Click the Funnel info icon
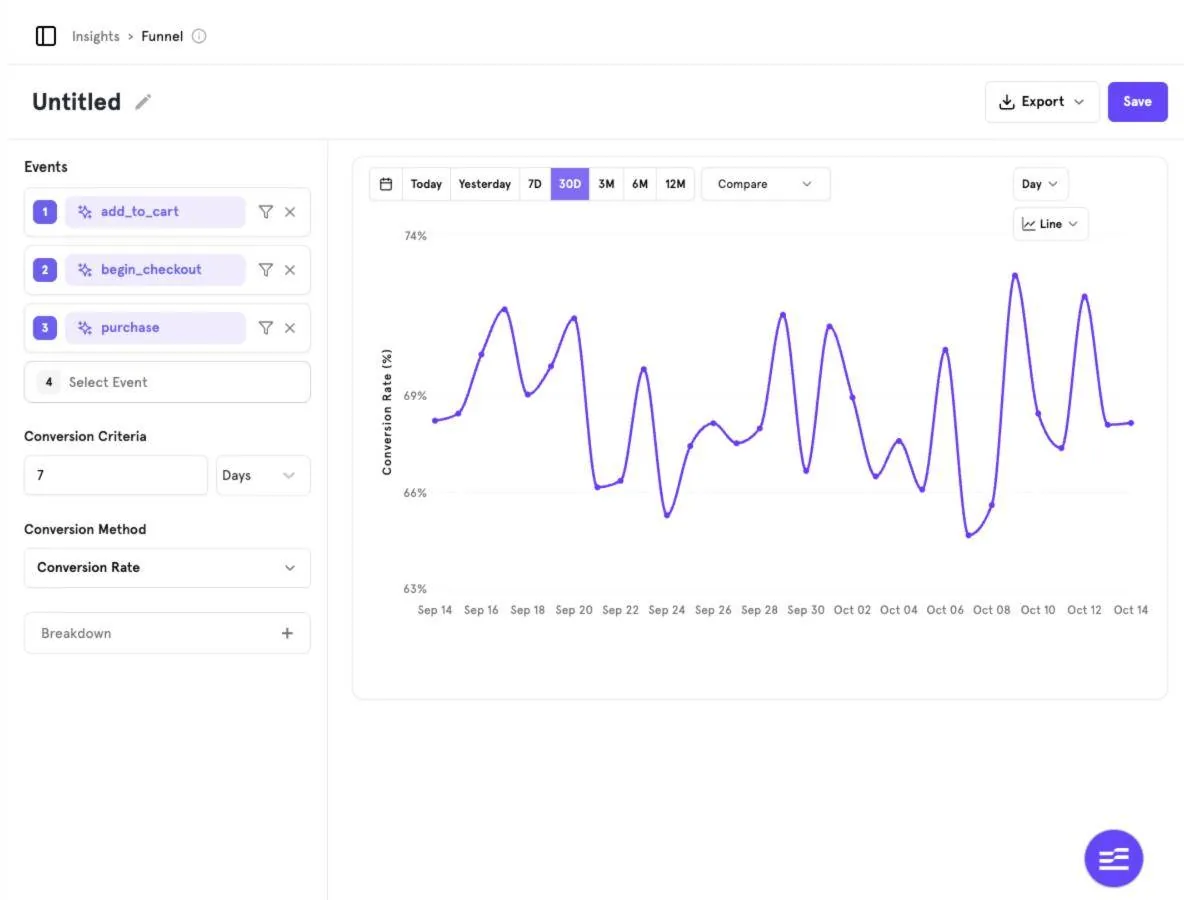 coord(199,36)
